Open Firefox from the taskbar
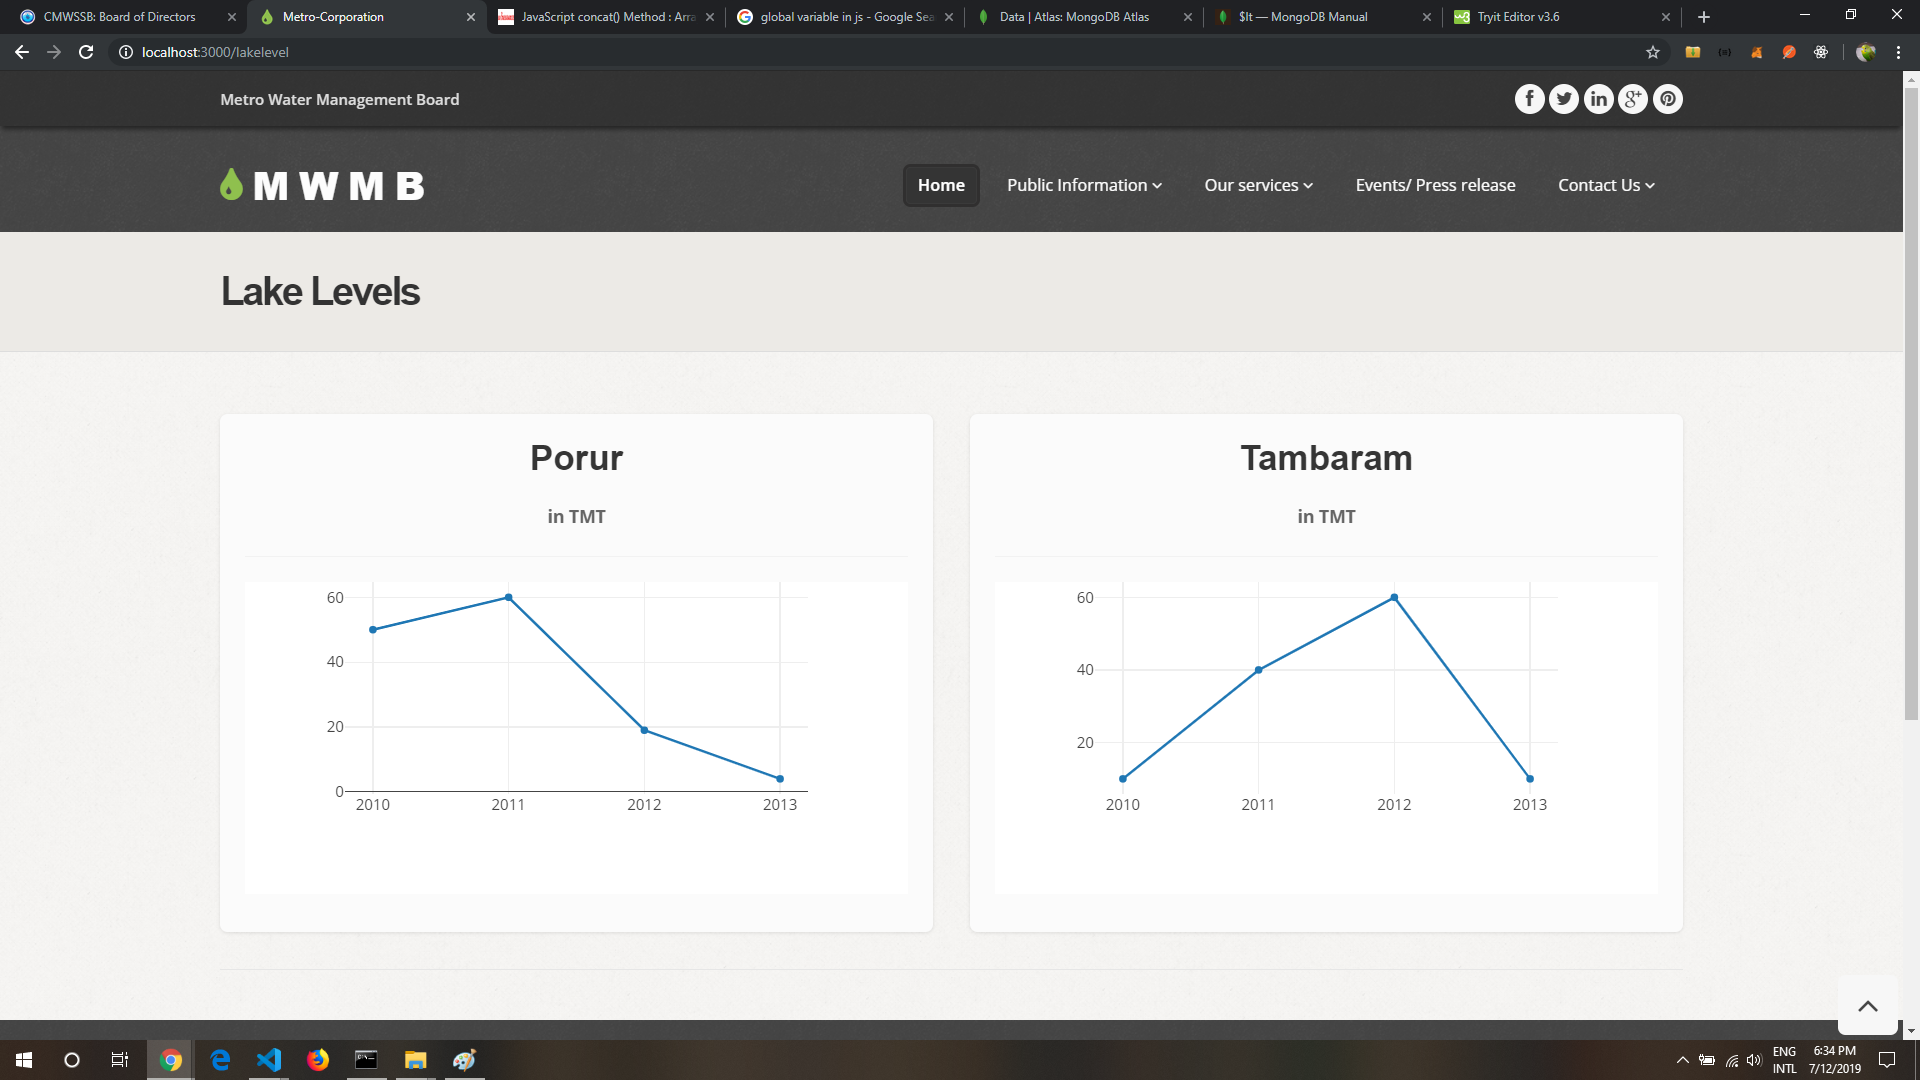The height and width of the screenshot is (1080, 1920). pos(318,1060)
